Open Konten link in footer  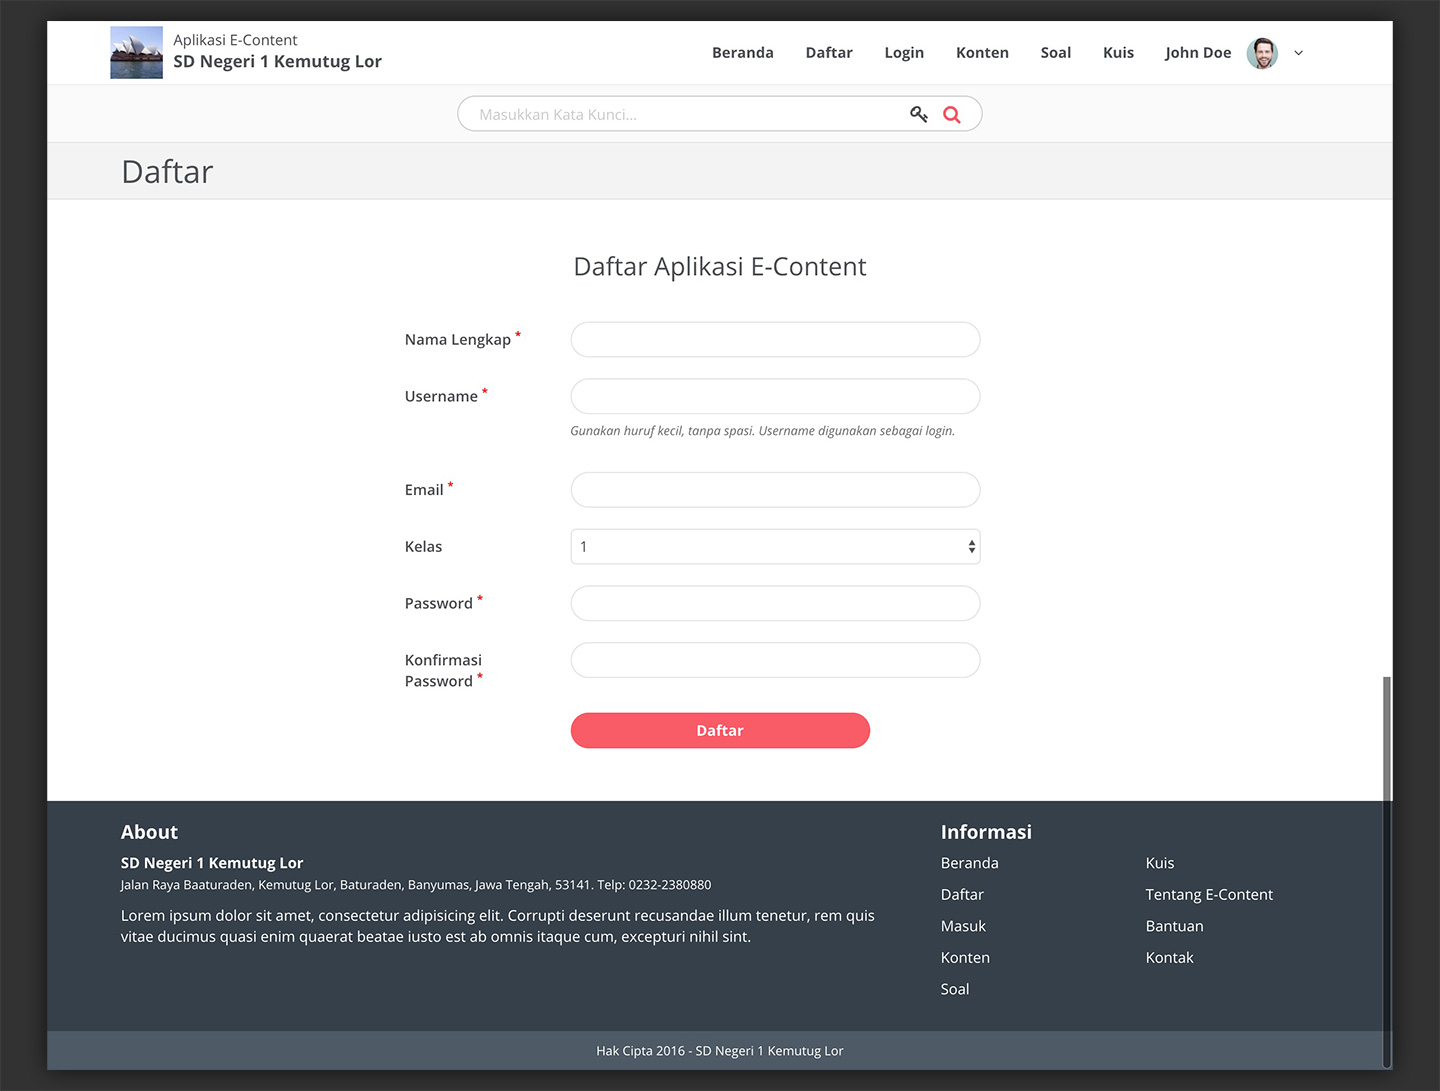click(x=965, y=958)
